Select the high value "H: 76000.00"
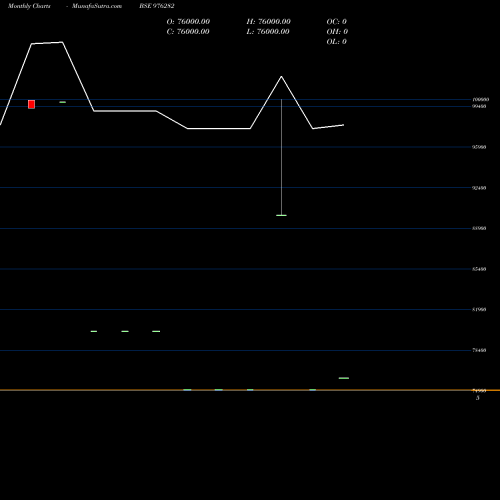Screen dimensions: 500x500 [x=269, y=22]
